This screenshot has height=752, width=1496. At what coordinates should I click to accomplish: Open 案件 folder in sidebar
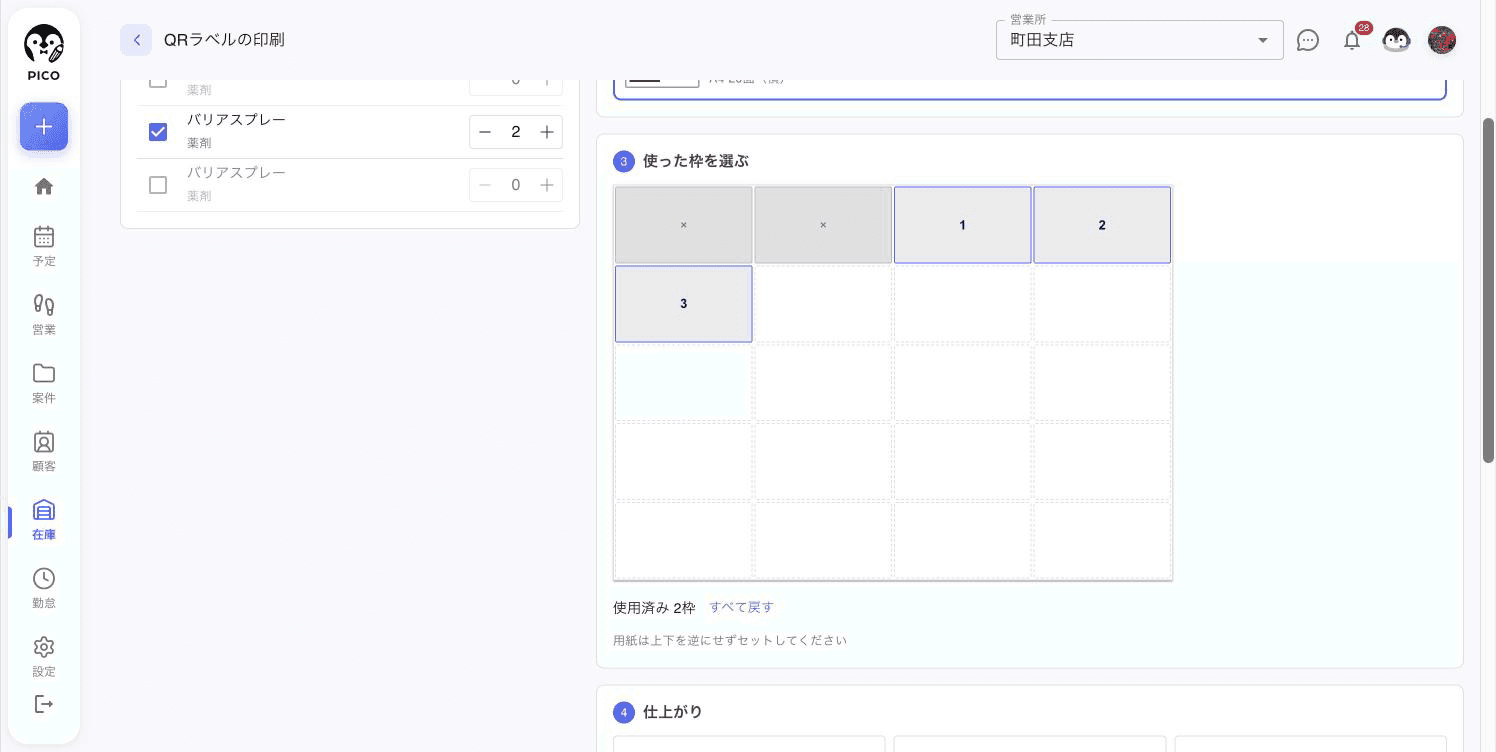point(44,383)
